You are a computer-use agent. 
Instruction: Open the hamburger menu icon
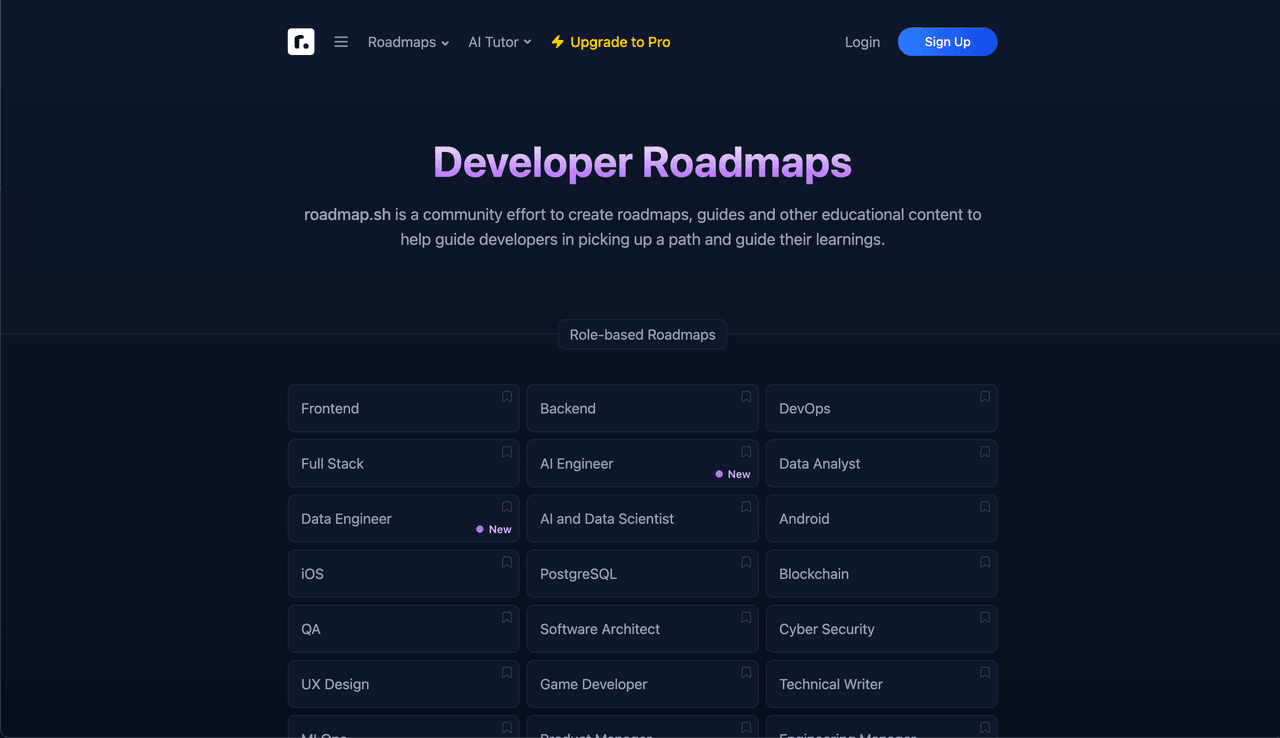pos(341,42)
